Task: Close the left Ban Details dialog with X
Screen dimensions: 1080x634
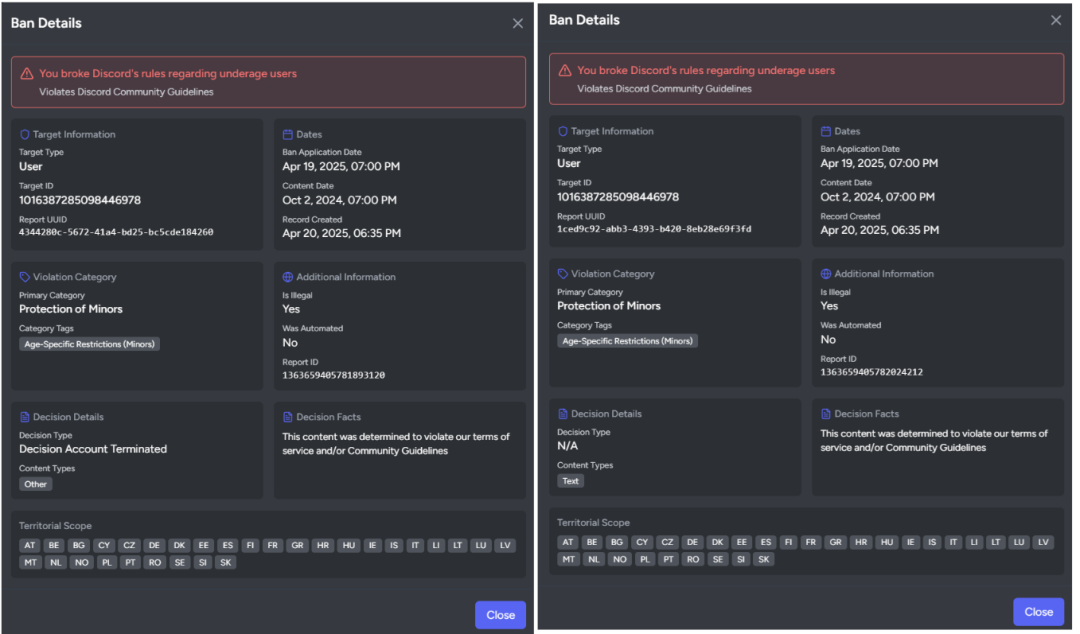Action: tap(518, 23)
